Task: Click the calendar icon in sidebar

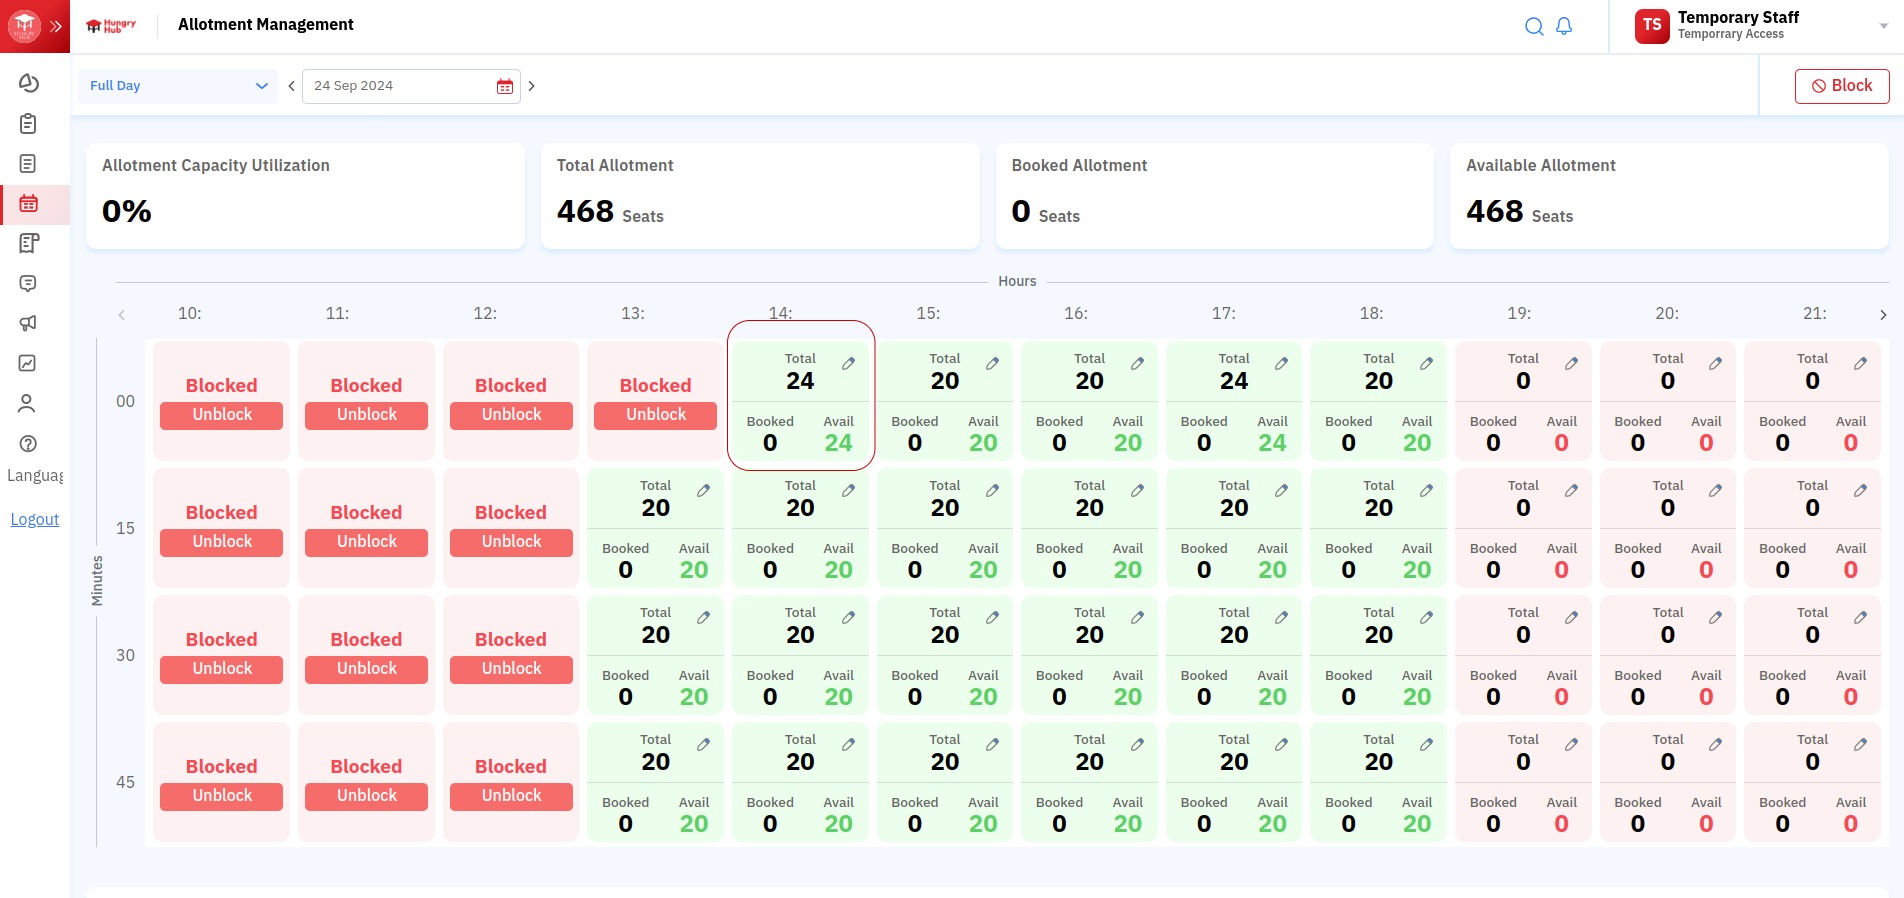Action: click(28, 204)
